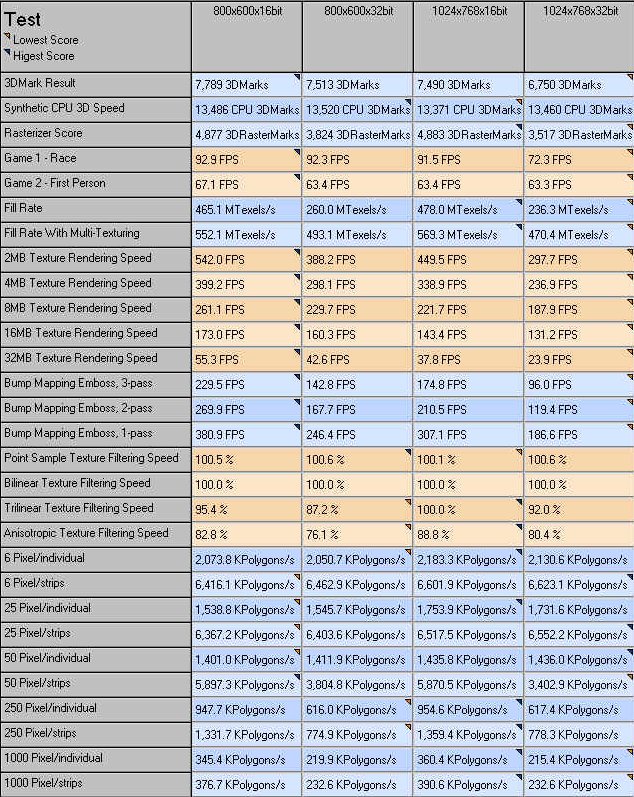Select the 7,789 3DMarks result cell

coord(247,84)
